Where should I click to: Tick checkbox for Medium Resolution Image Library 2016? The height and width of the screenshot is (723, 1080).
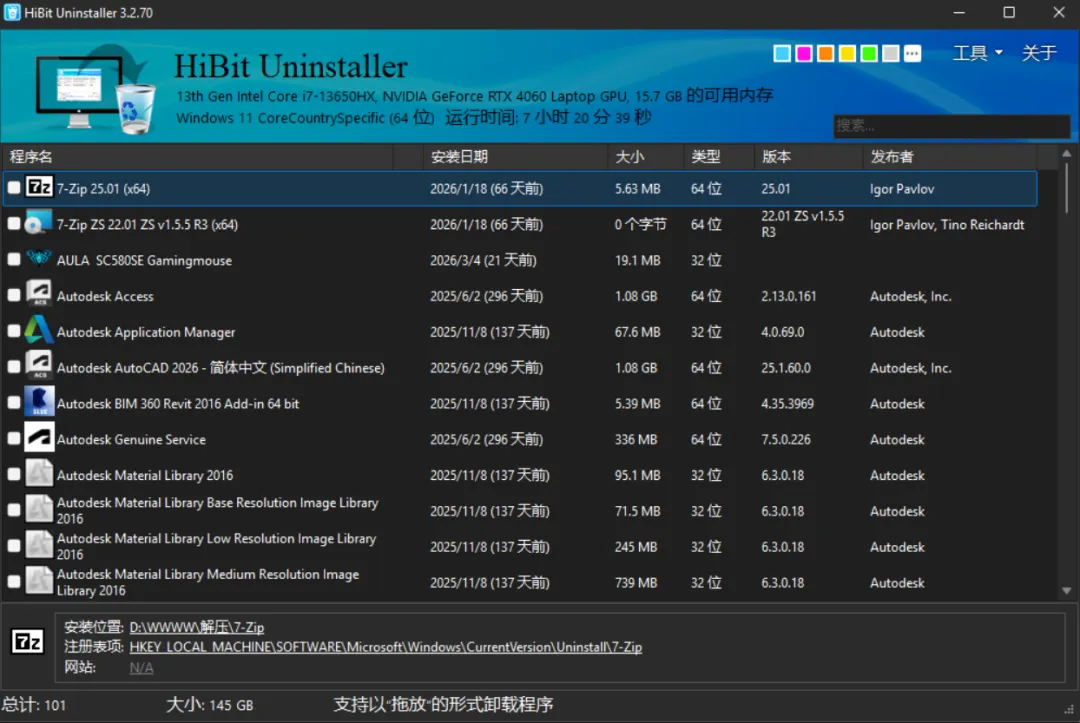point(14,582)
